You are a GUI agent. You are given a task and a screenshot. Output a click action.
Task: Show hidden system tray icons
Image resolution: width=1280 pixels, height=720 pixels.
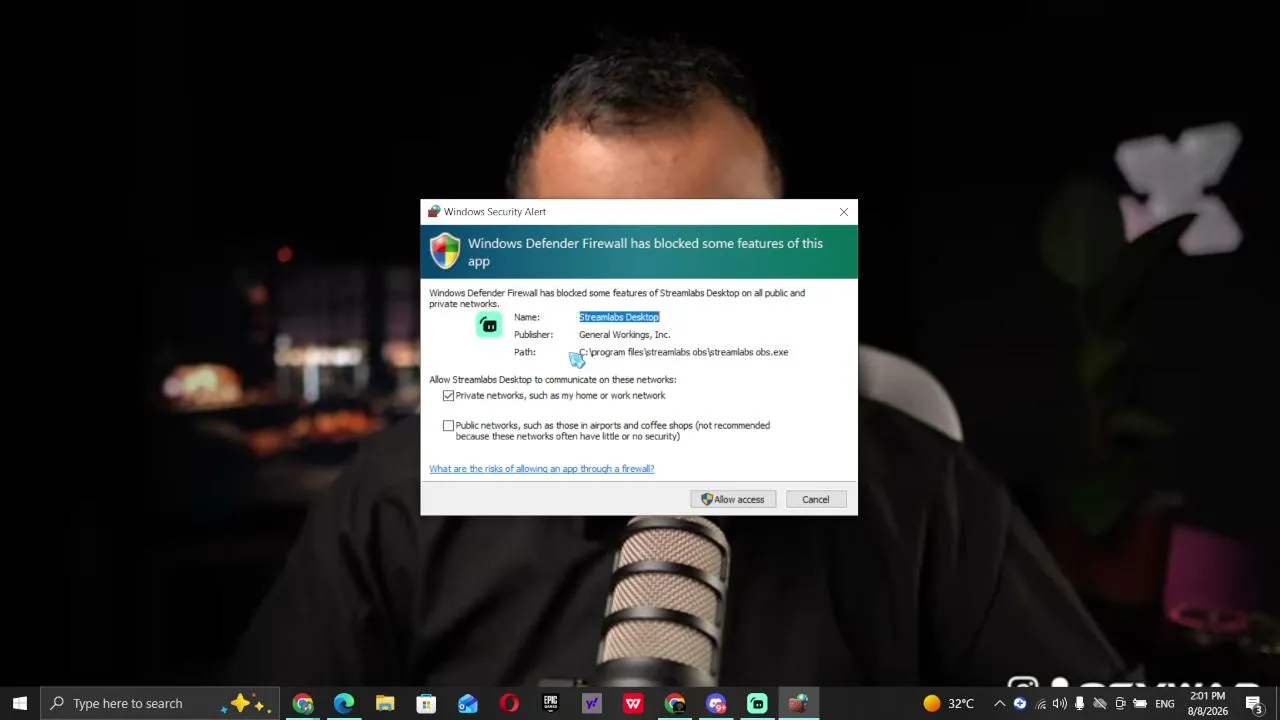coord(999,703)
